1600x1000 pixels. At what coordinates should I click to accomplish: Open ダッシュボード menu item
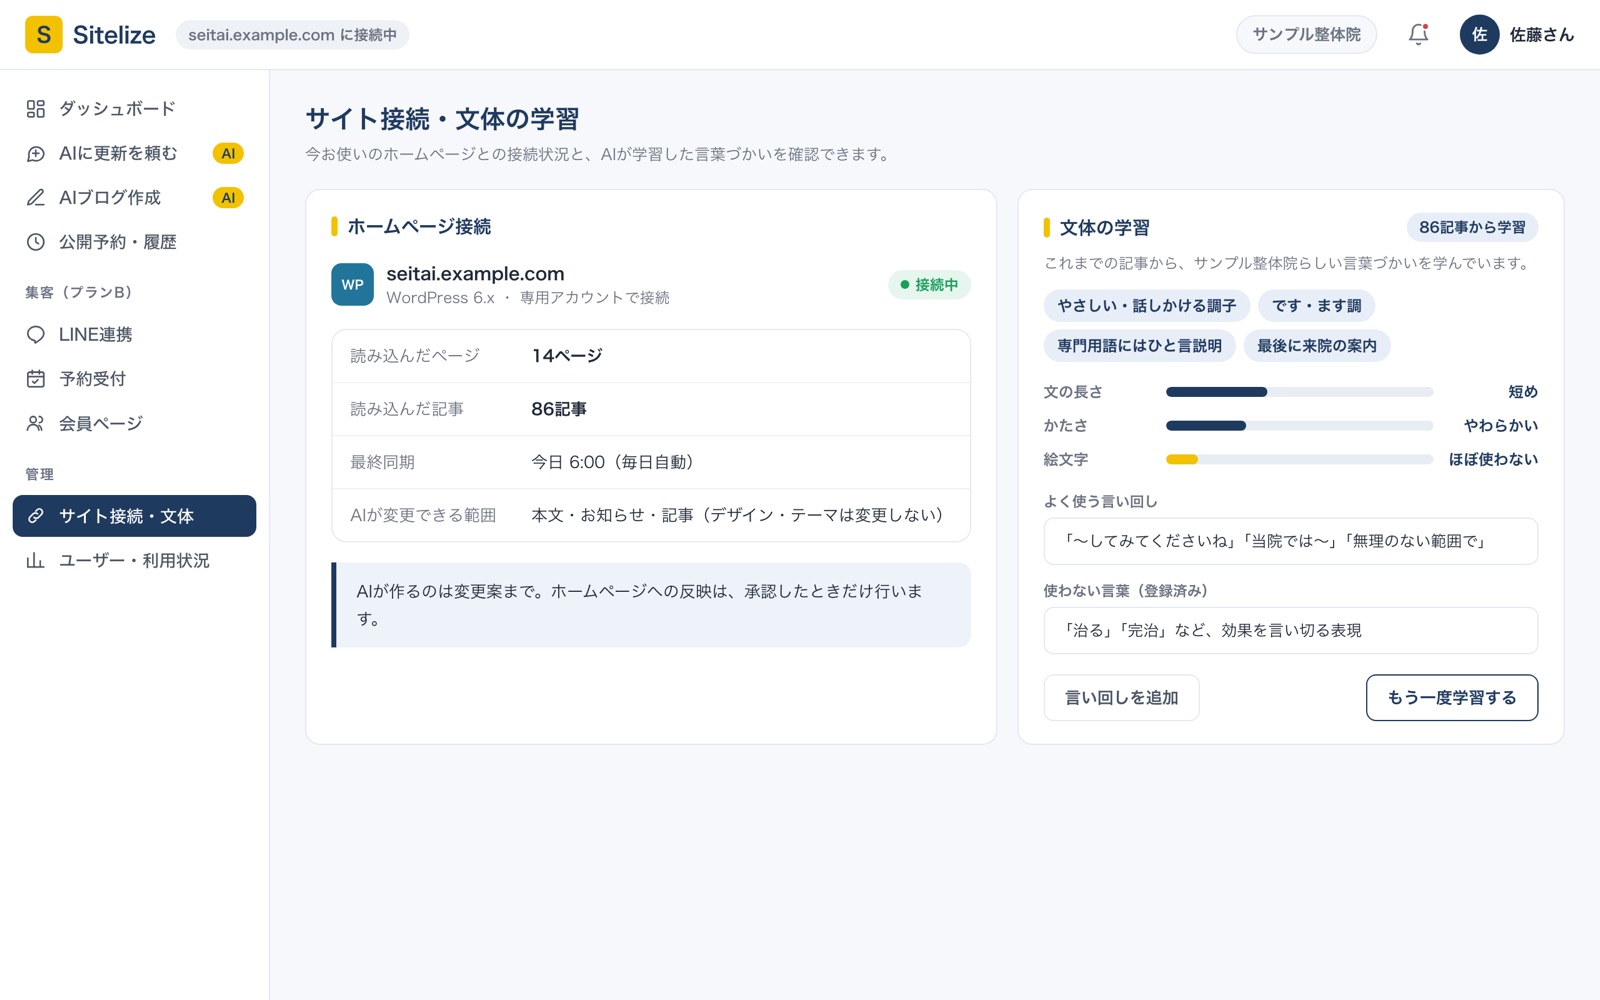point(134,109)
